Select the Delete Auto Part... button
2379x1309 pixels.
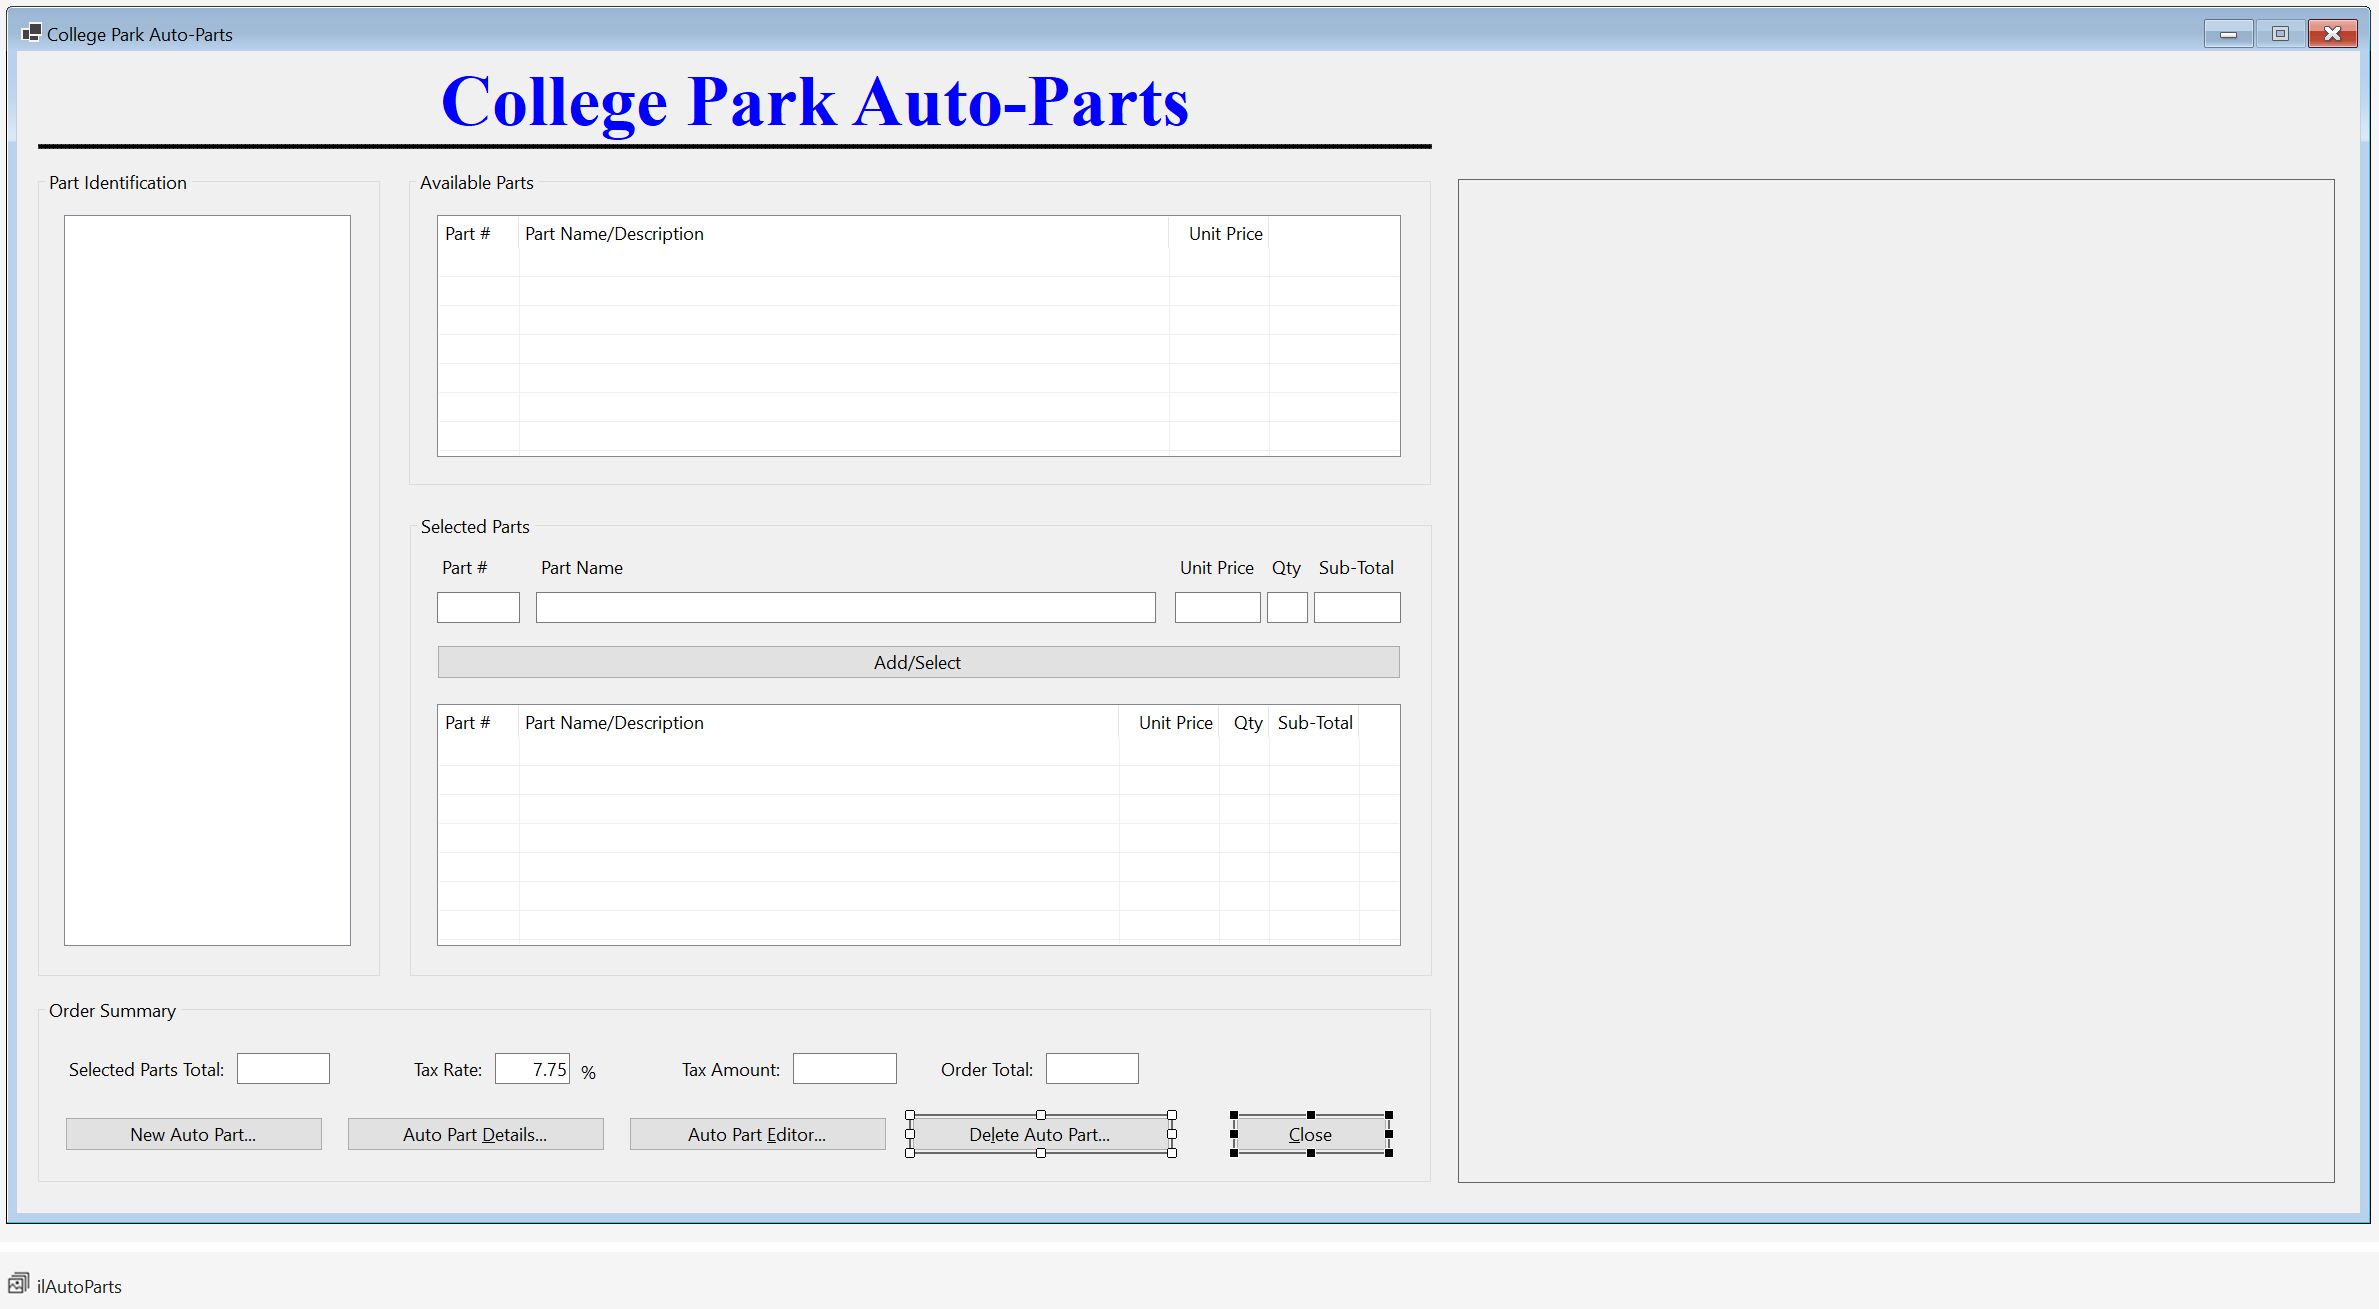[x=1040, y=1134]
